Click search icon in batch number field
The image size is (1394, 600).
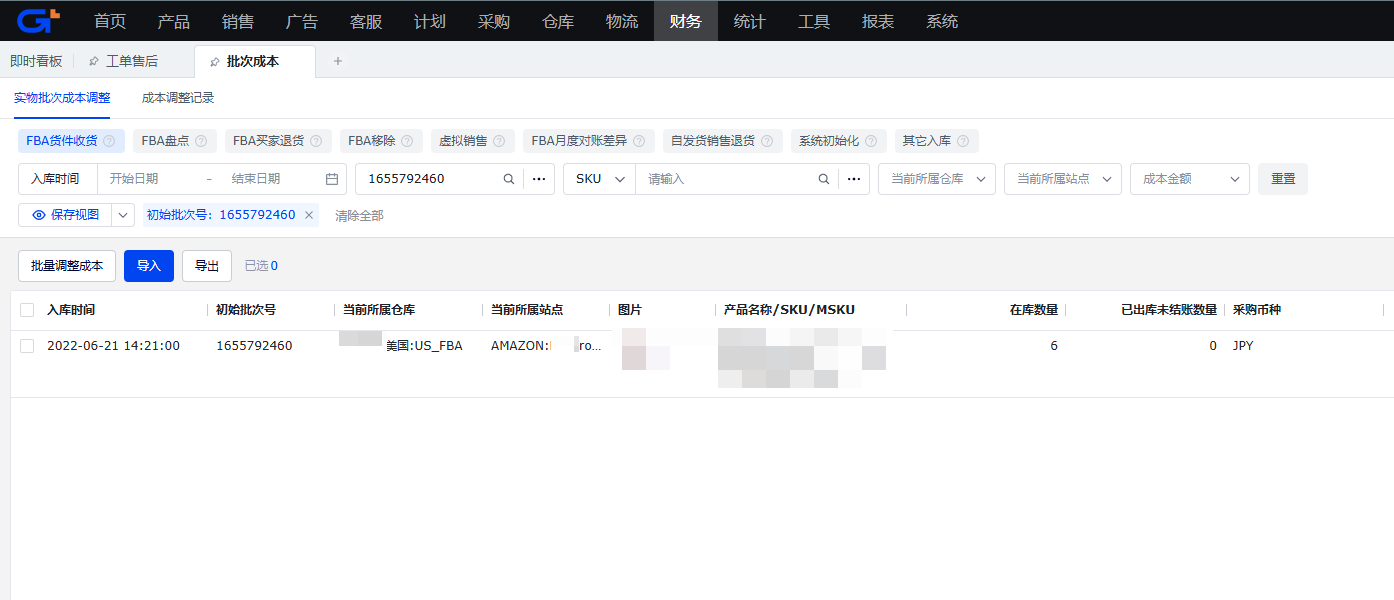point(508,179)
